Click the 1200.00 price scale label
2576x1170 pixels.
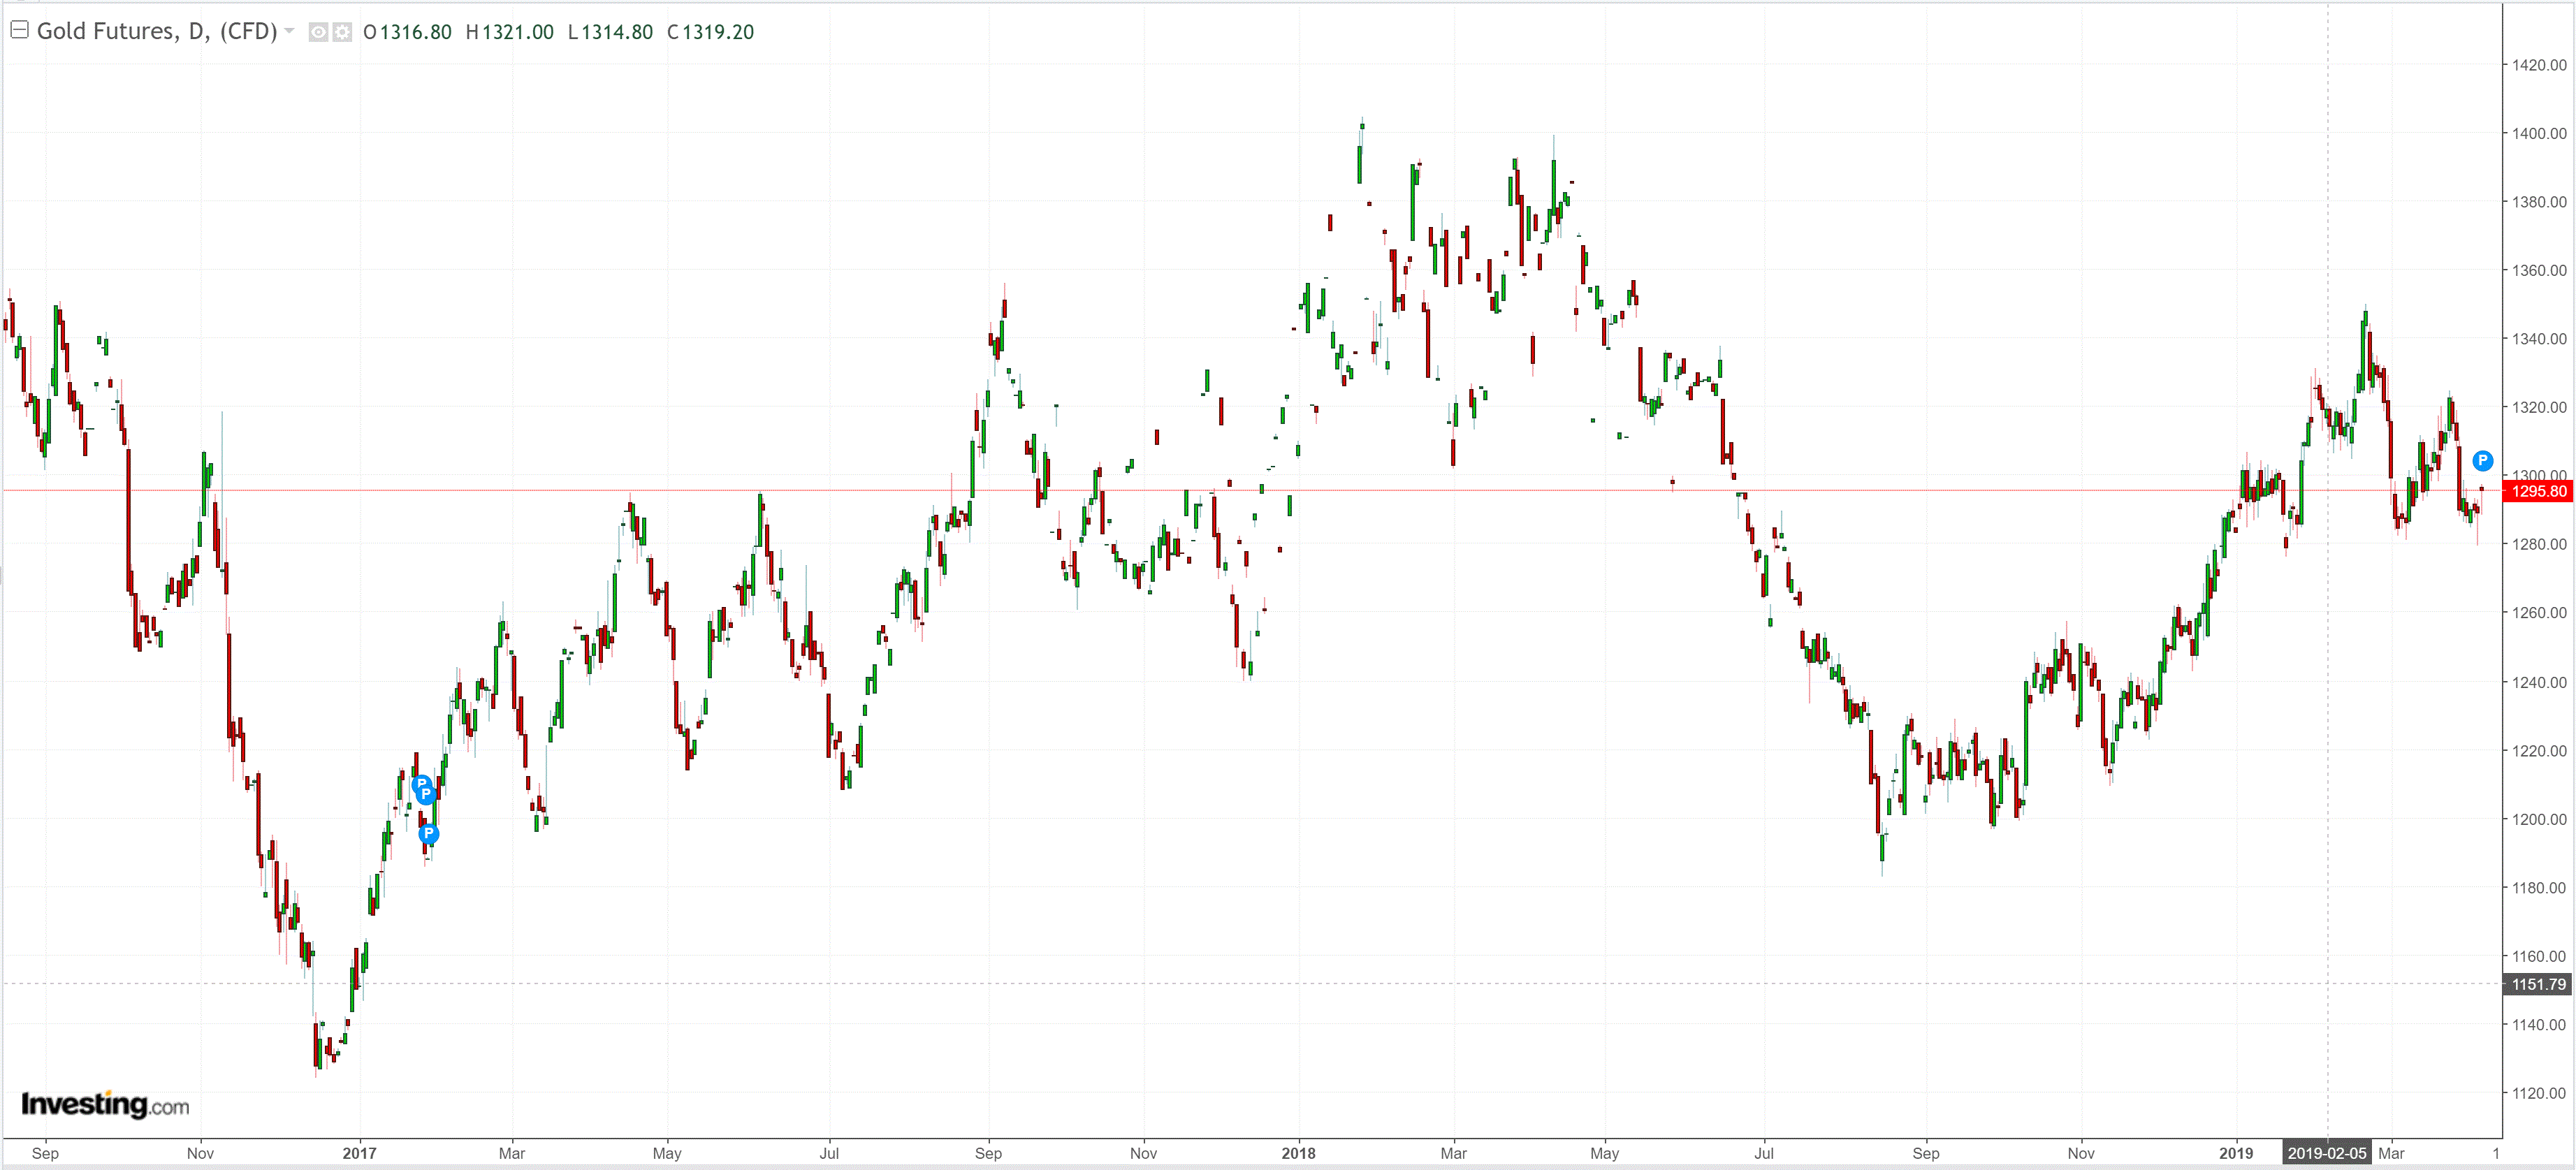pyautogui.click(x=2538, y=819)
